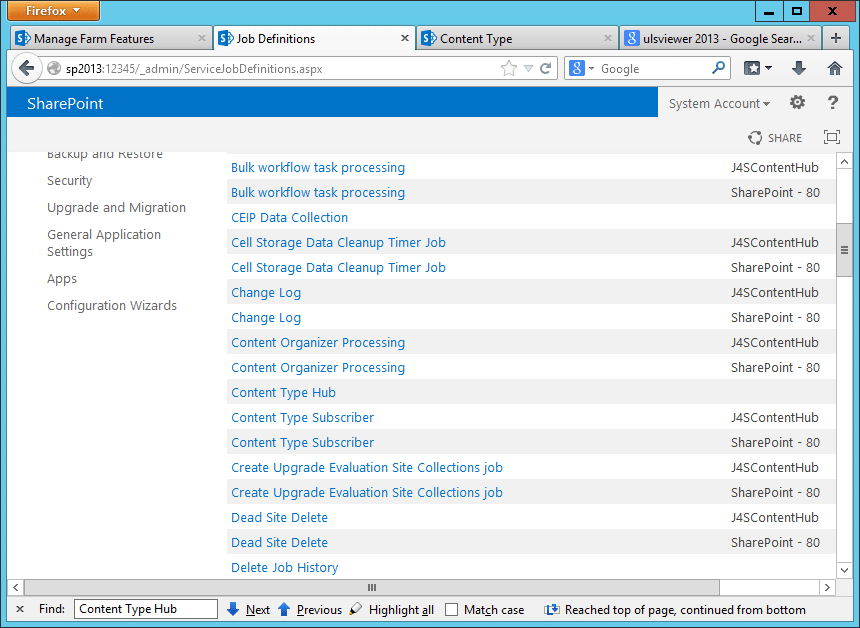The image size is (860, 628).
Task: Open Dead Site Delete for SharePoint - 80
Action: 279,542
